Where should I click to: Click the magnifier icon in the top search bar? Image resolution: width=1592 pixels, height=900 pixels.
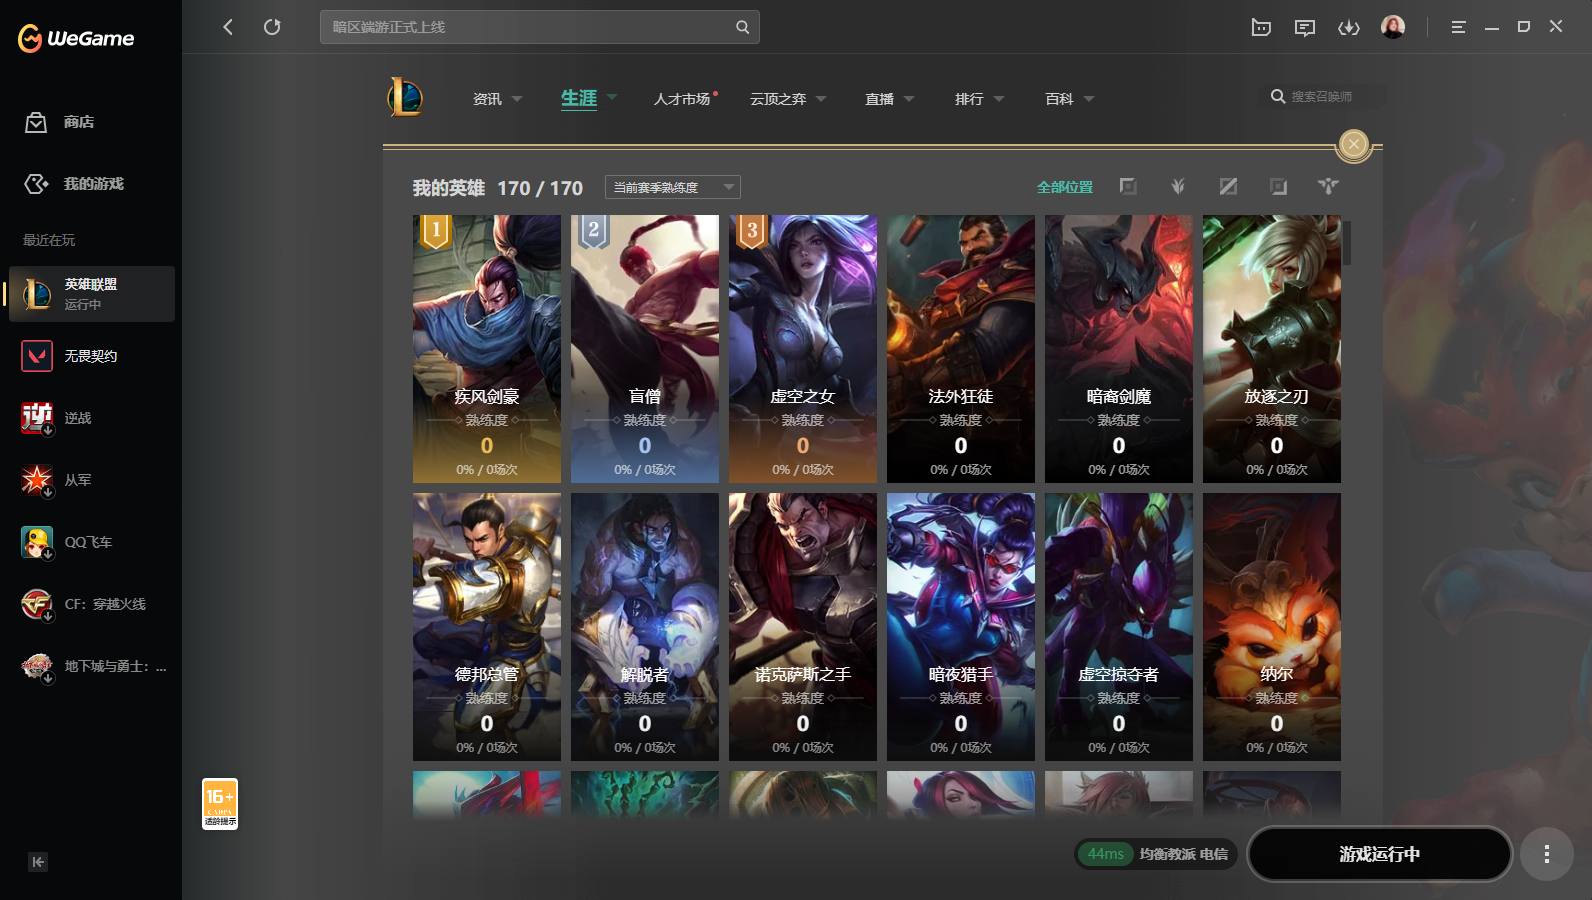[742, 27]
